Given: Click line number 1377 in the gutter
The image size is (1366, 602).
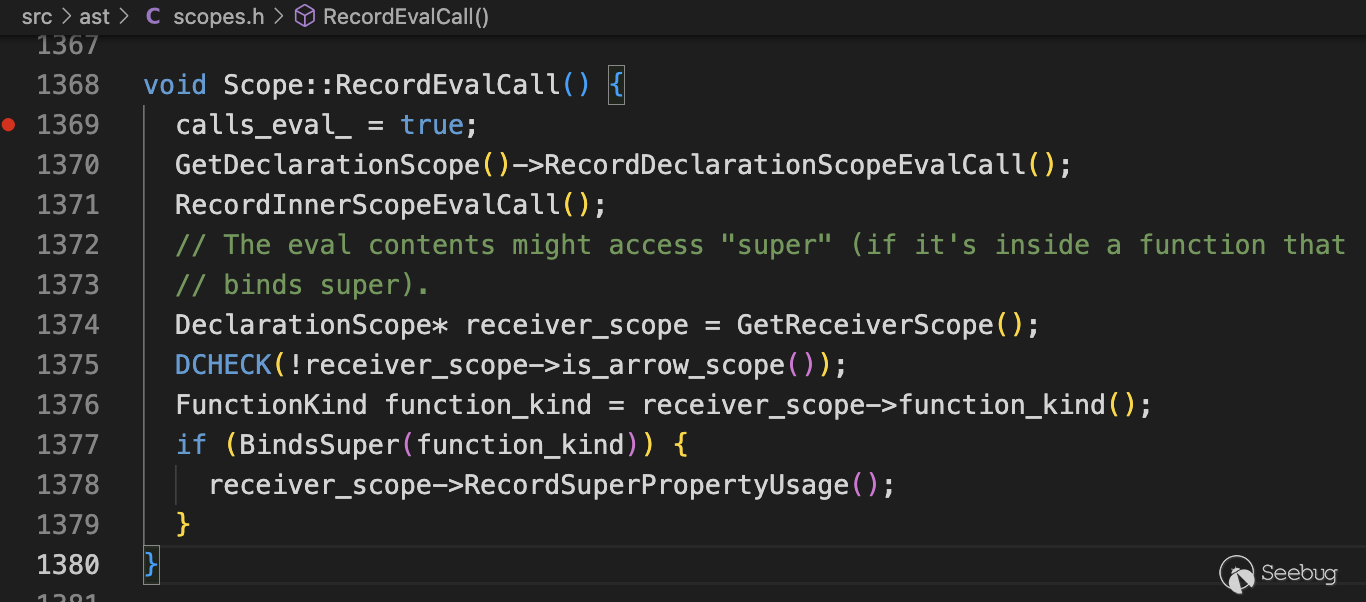Looking at the screenshot, I should [x=68, y=445].
